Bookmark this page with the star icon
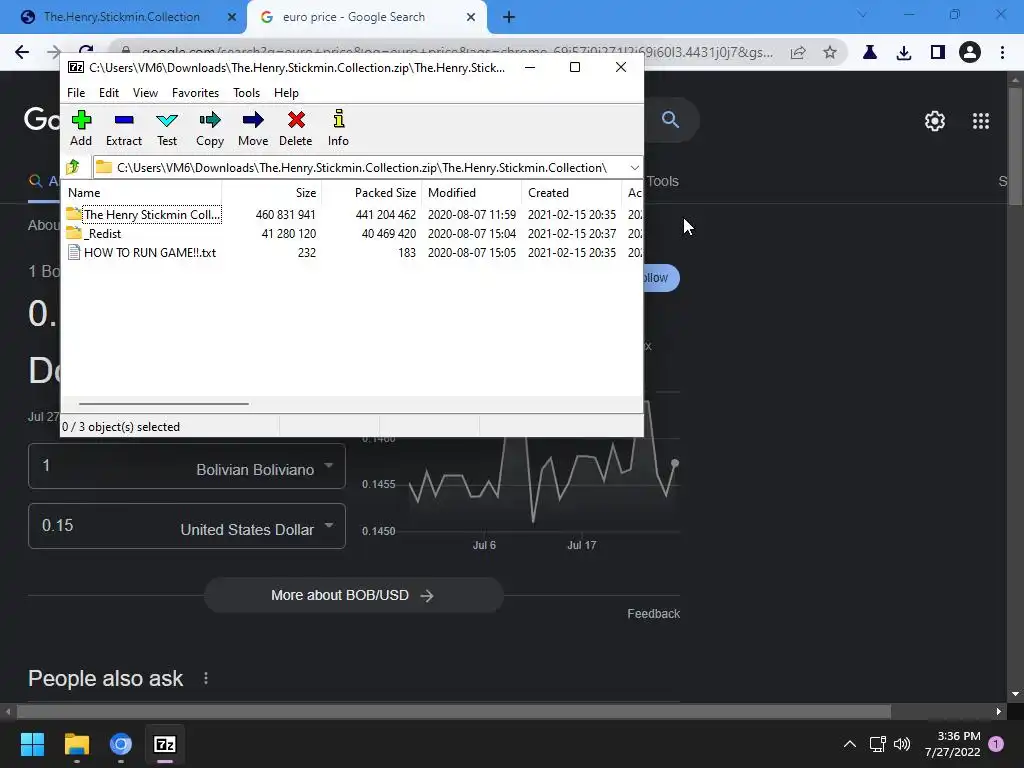 829,52
